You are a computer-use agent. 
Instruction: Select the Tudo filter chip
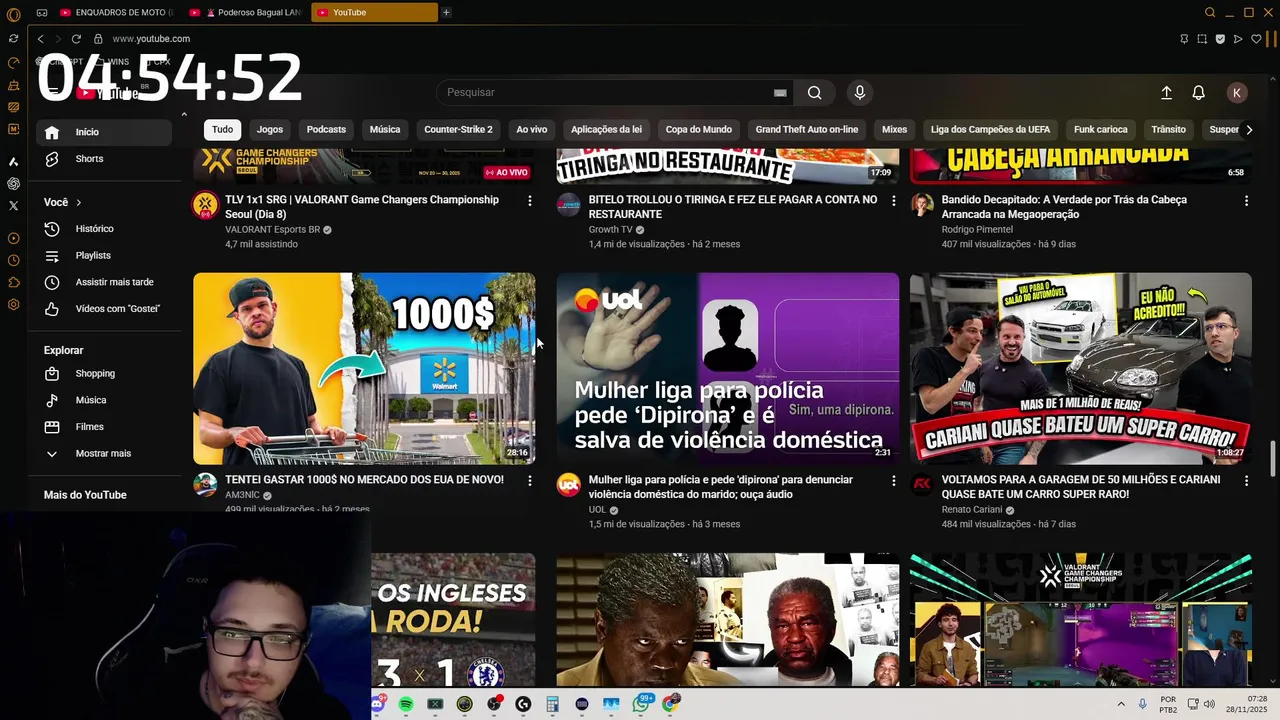point(222,129)
